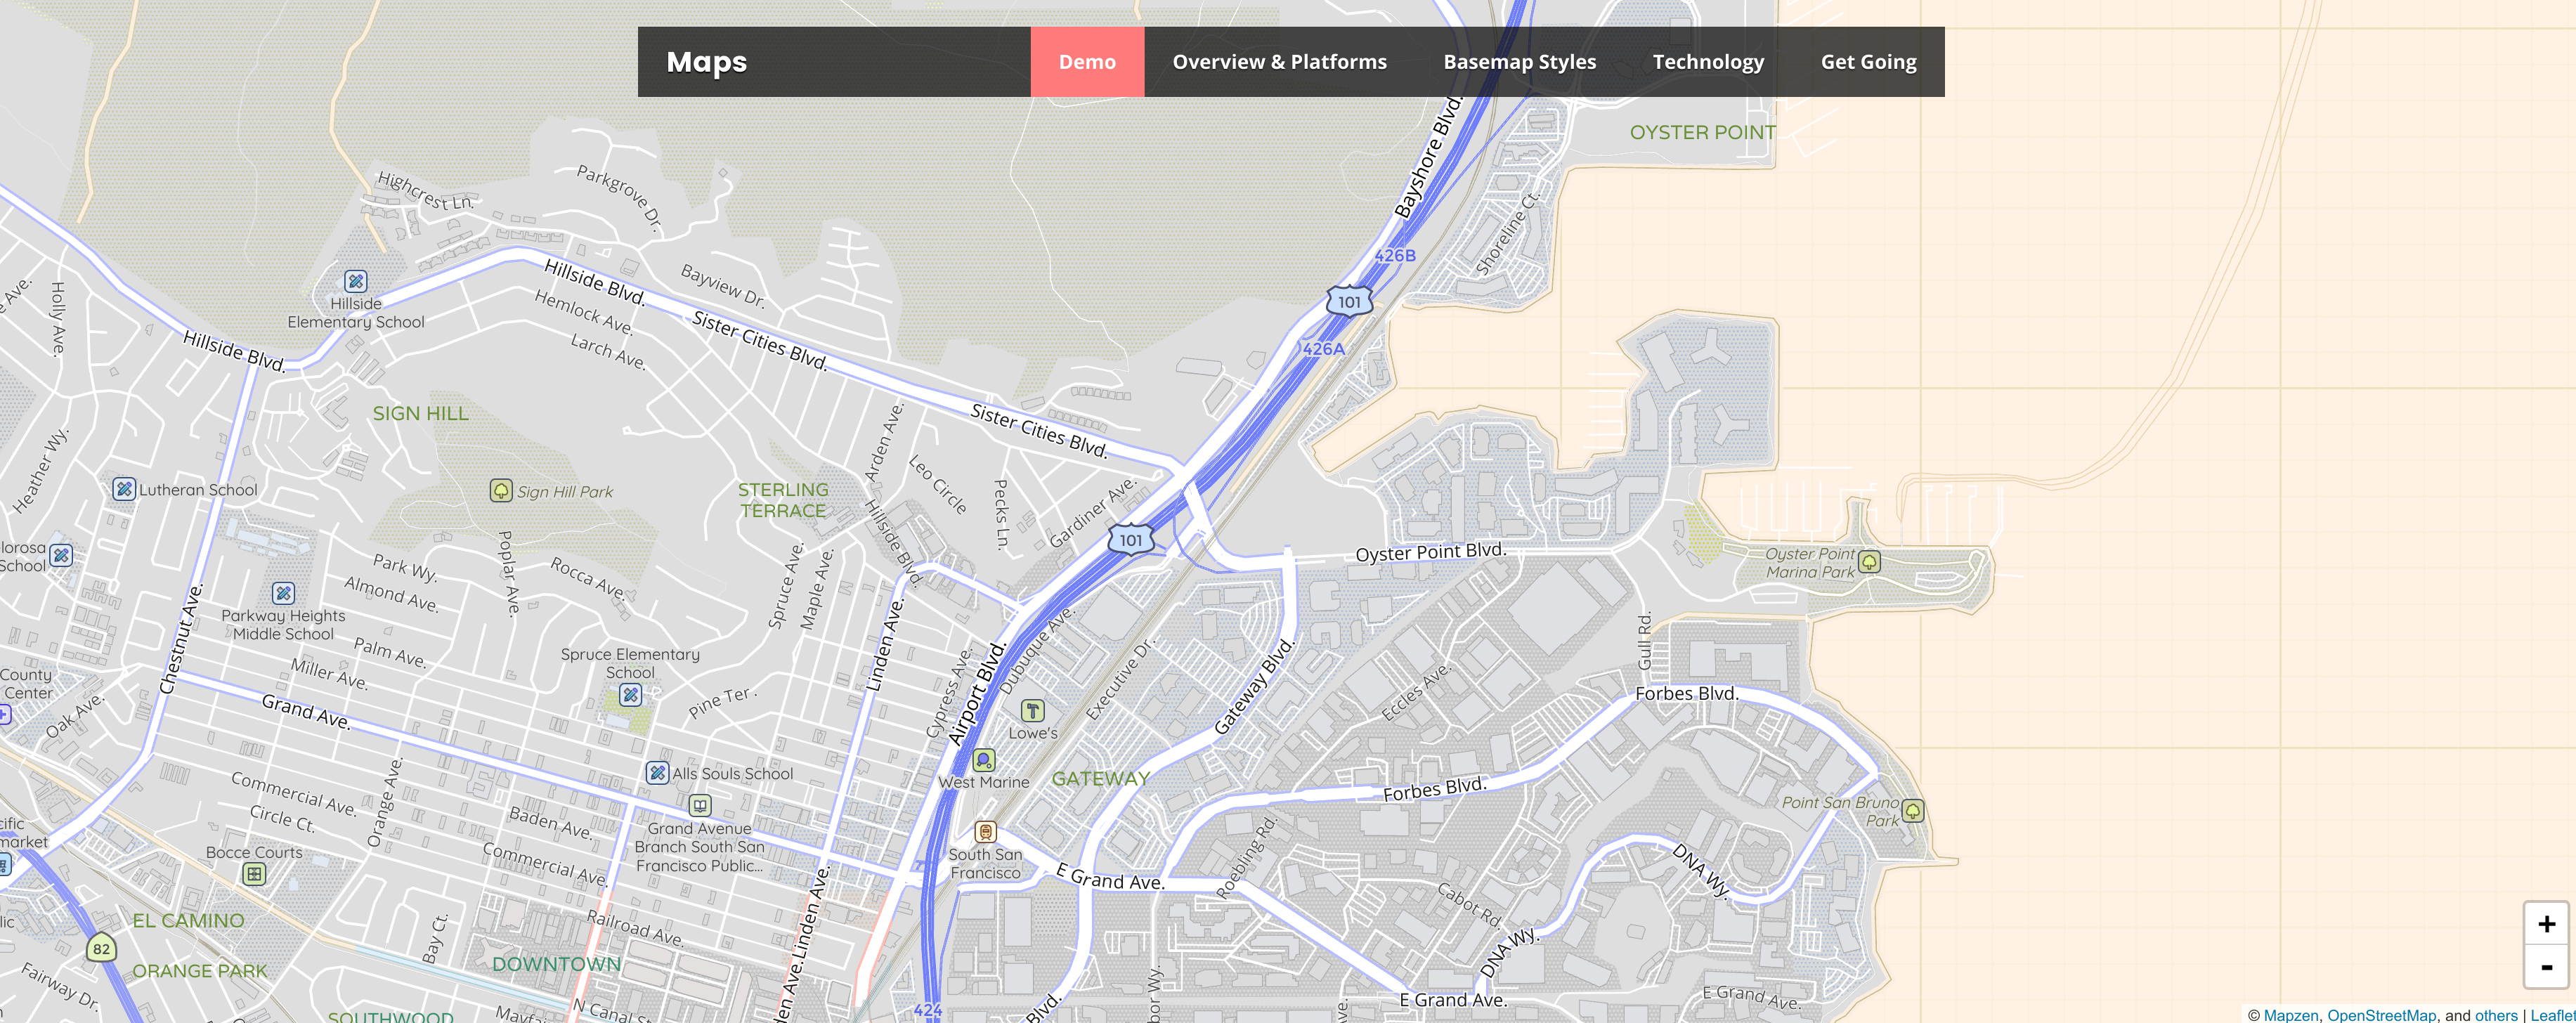Click Lowe's hardware store icon
Screen dimensions: 2576x1023
pyautogui.click(x=1032, y=711)
